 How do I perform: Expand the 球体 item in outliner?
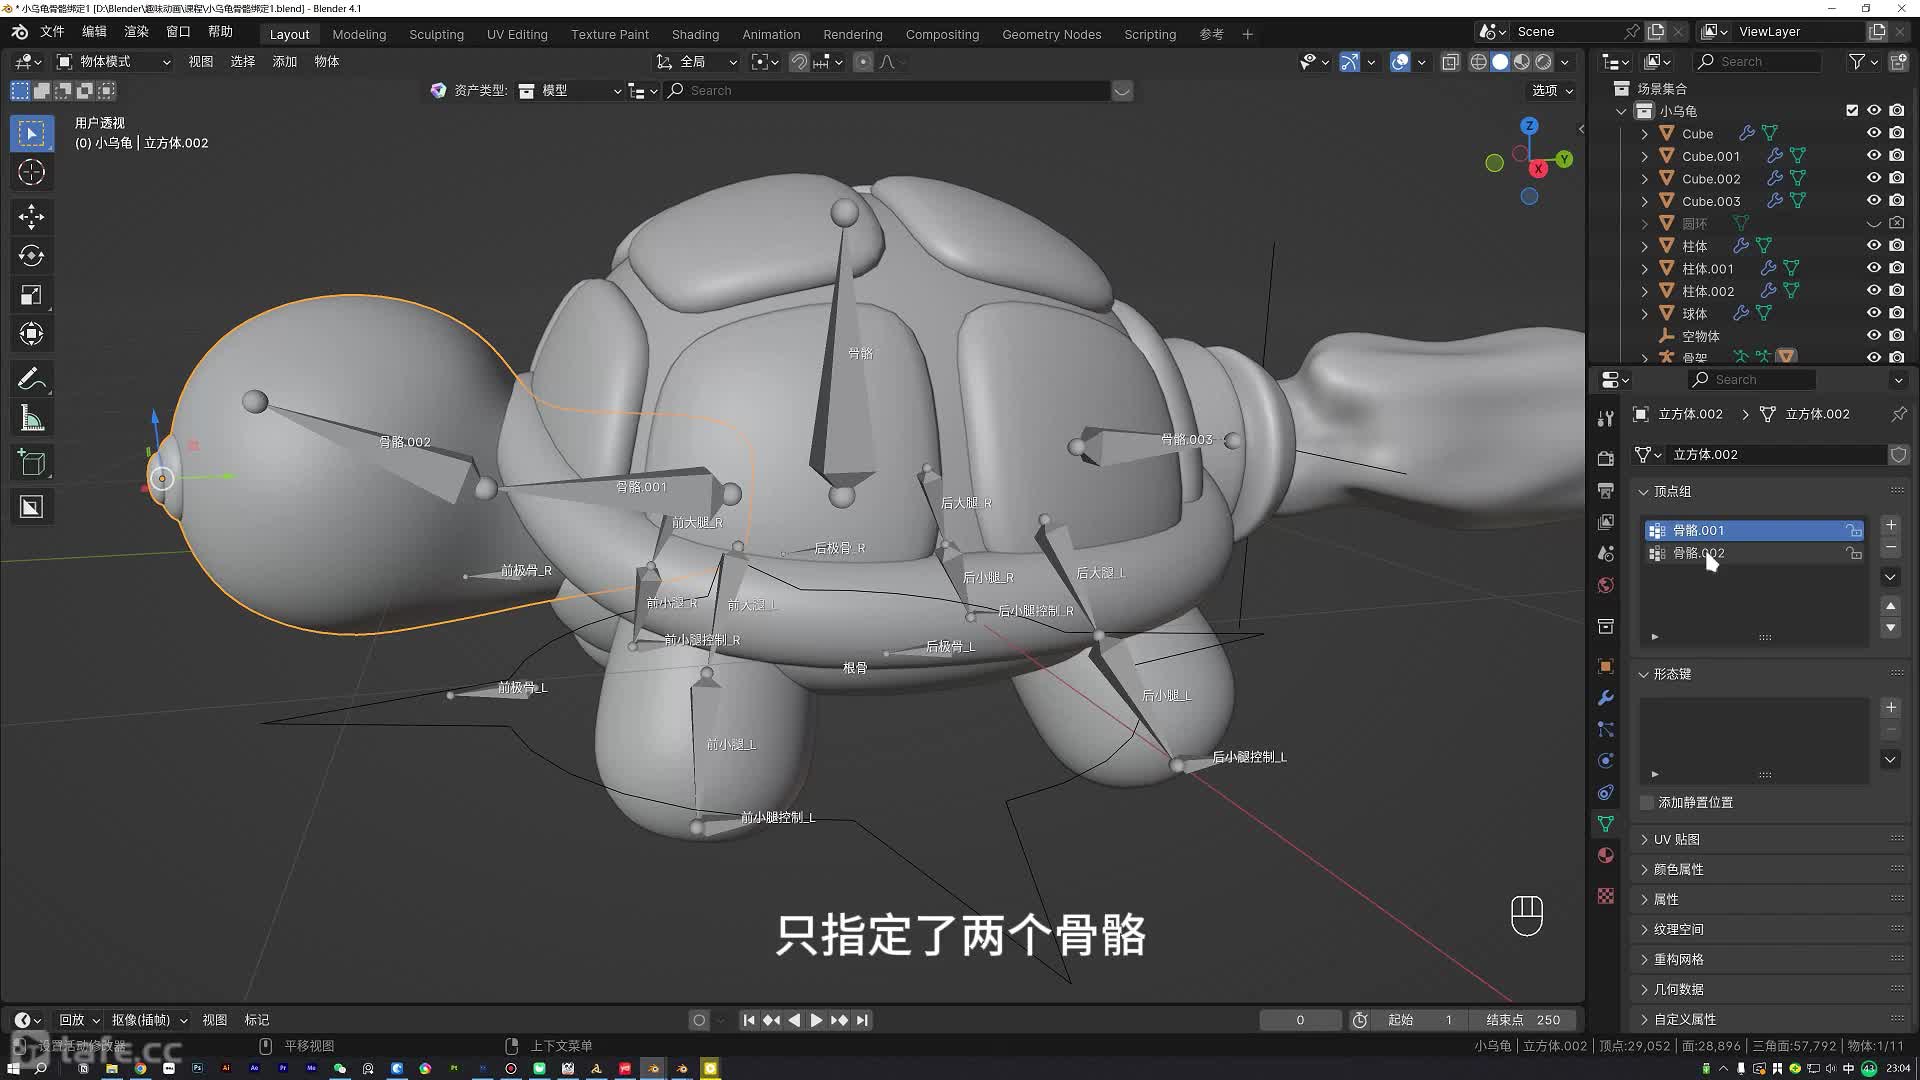(1645, 314)
